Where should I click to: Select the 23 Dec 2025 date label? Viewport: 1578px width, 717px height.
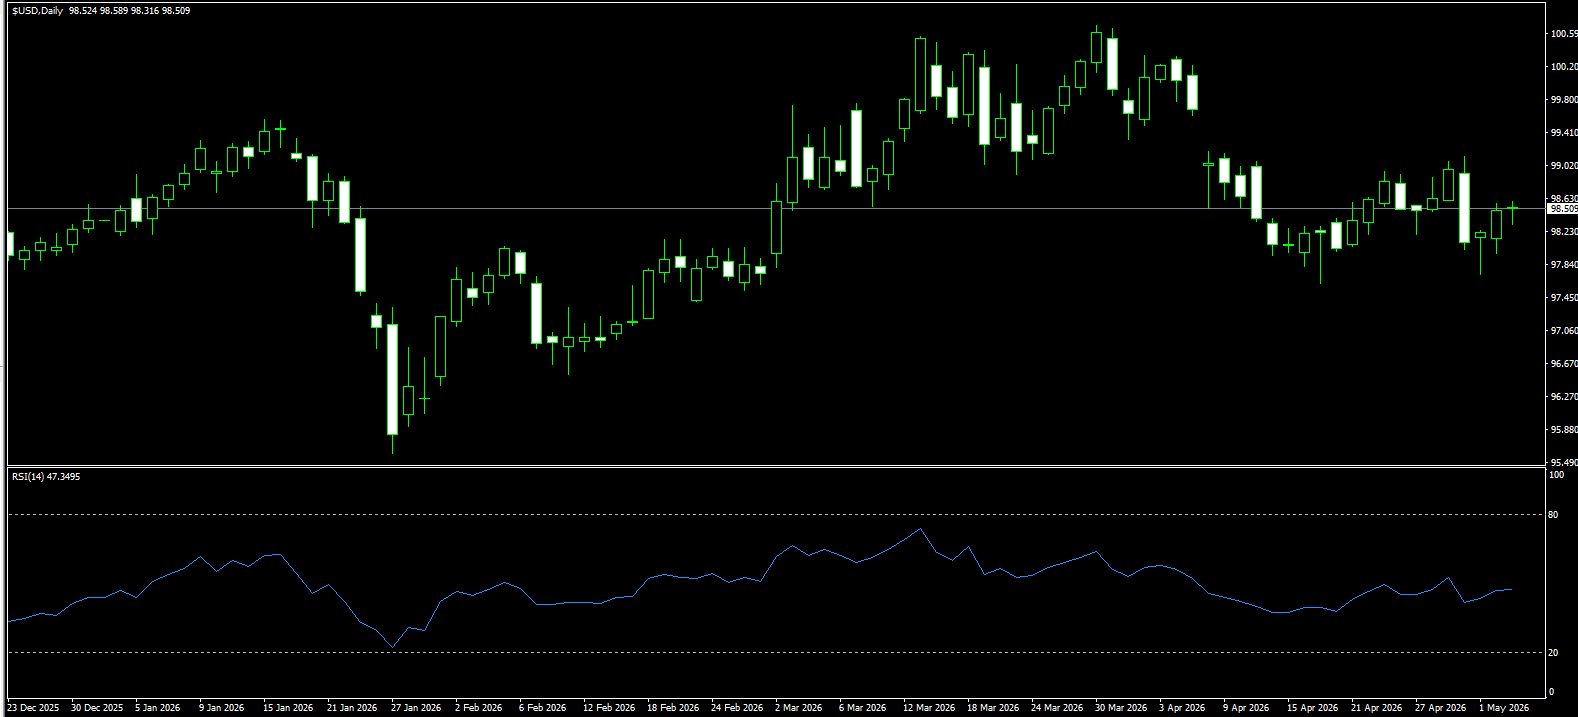pyautogui.click(x=33, y=708)
